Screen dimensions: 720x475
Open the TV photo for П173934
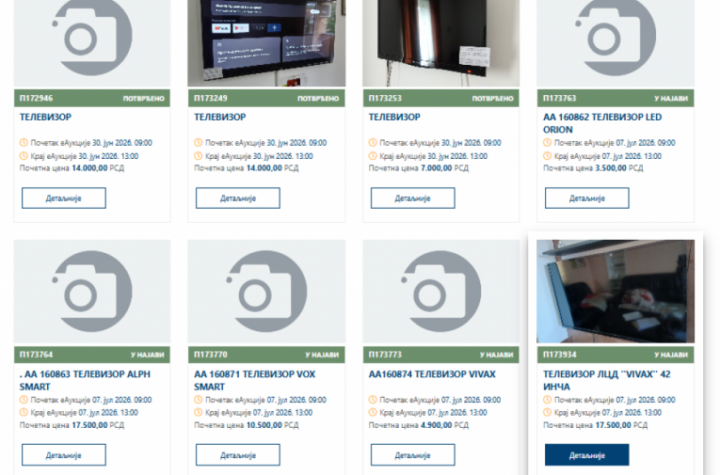pyautogui.click(x=615, y=292)
